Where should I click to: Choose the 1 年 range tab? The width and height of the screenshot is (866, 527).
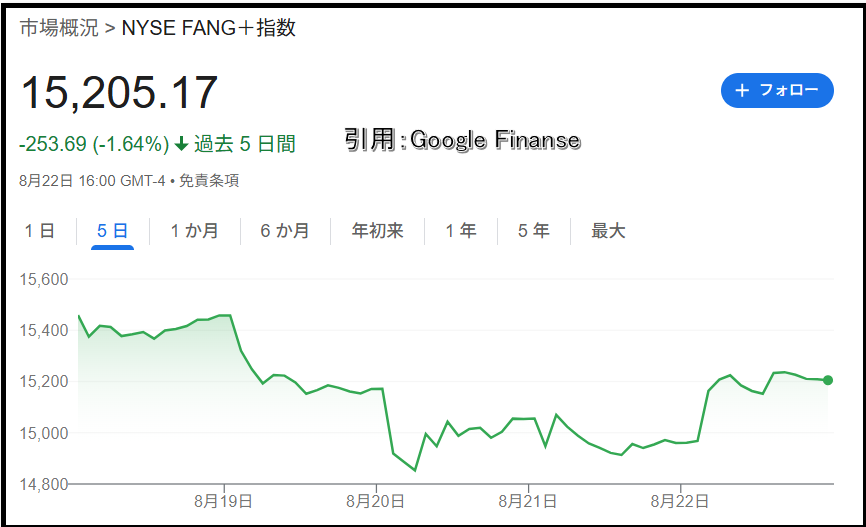[461, 230]
